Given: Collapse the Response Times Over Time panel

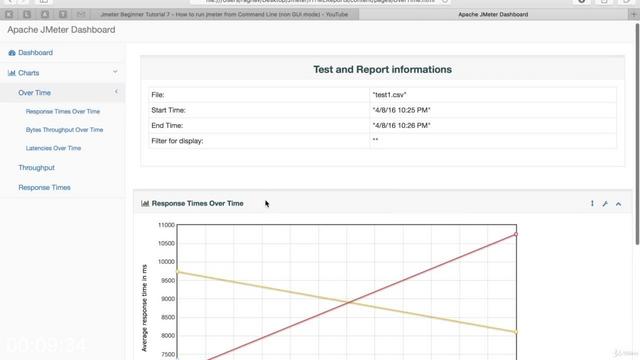Looking at the screenshot, I should [618, 204].
